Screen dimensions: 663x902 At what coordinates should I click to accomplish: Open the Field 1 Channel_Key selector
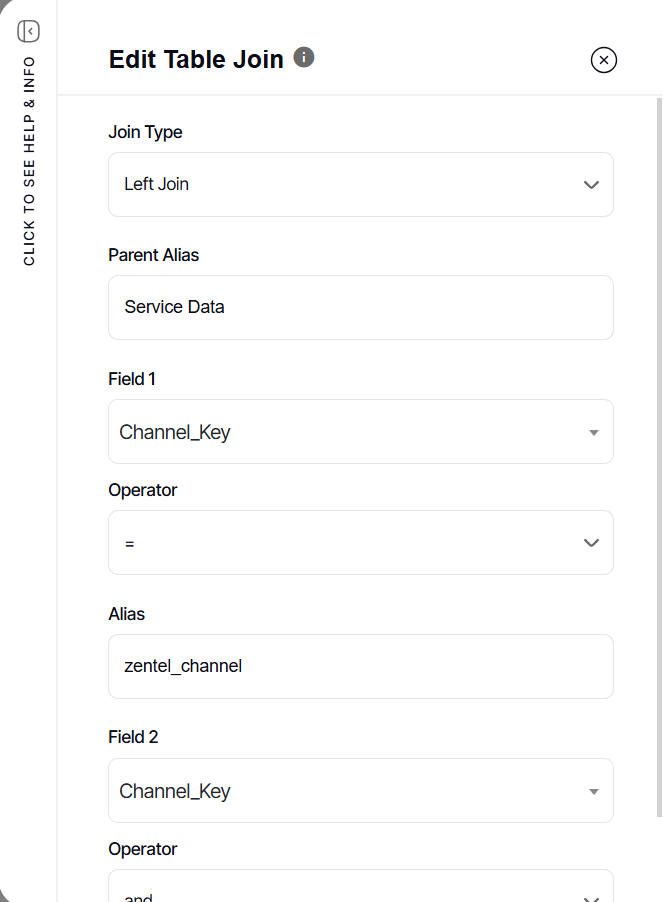point(360,431)
